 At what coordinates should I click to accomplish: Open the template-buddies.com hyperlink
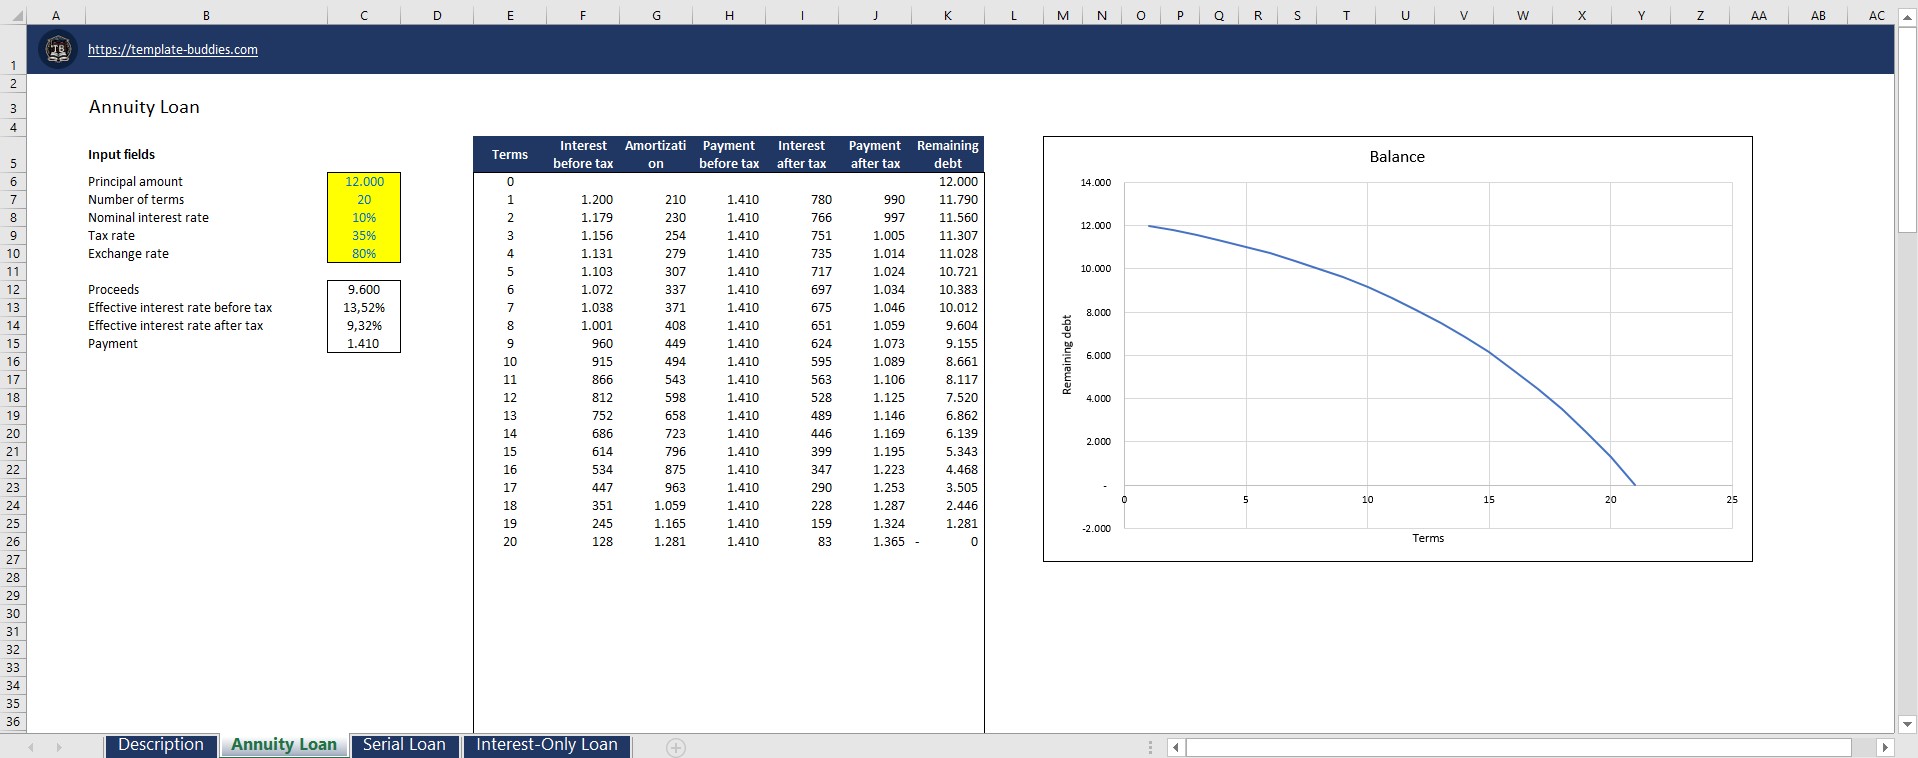click(173, 50)
